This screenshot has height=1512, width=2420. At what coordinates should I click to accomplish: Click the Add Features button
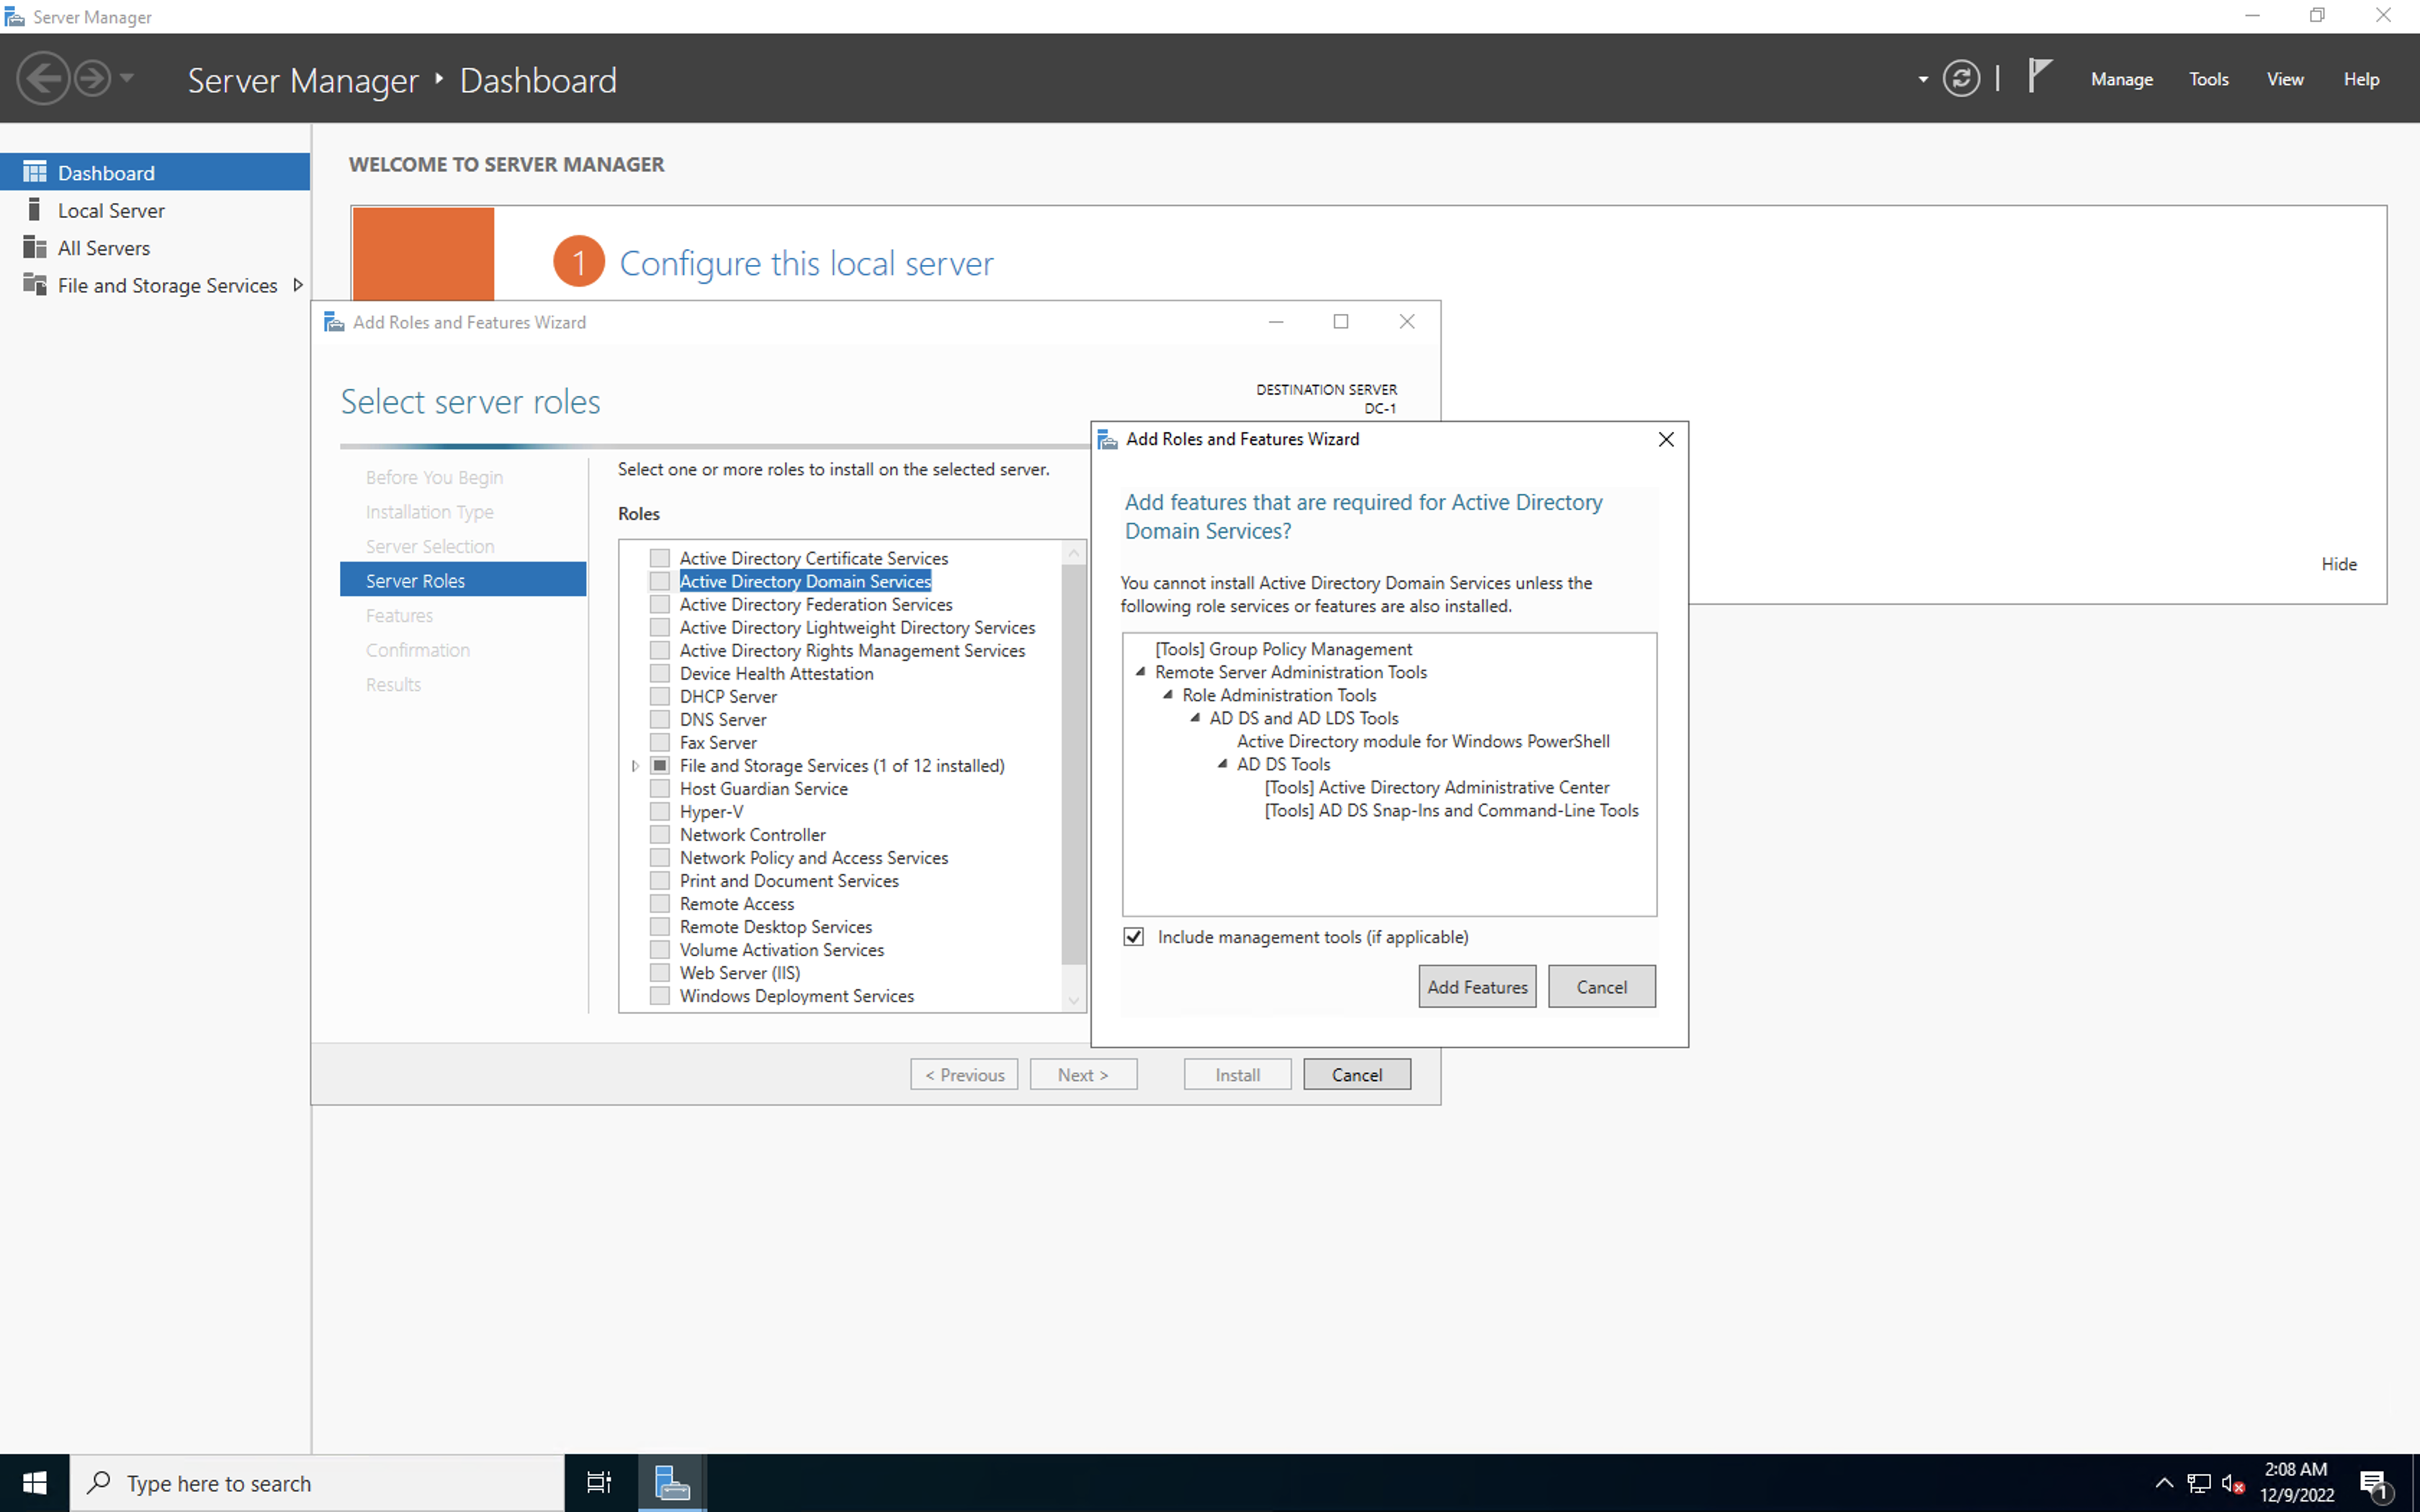[1477, 987]
